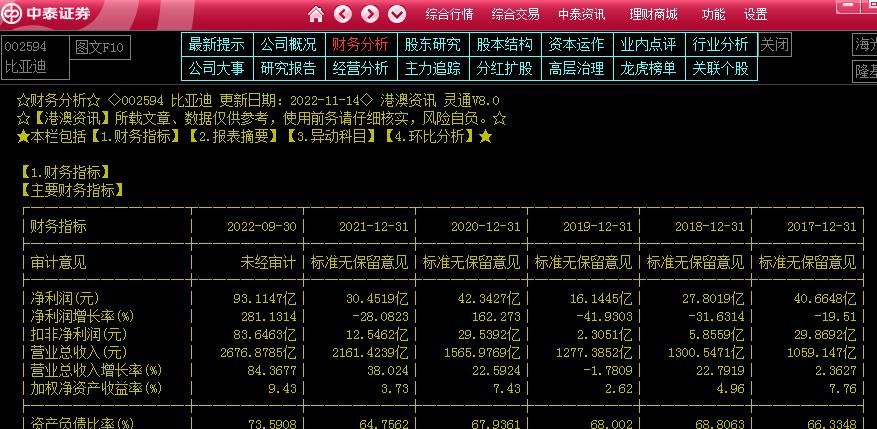Click the 关闭 button
The width and height of the screenshot is (877, 429).
[x=775, y=44]
